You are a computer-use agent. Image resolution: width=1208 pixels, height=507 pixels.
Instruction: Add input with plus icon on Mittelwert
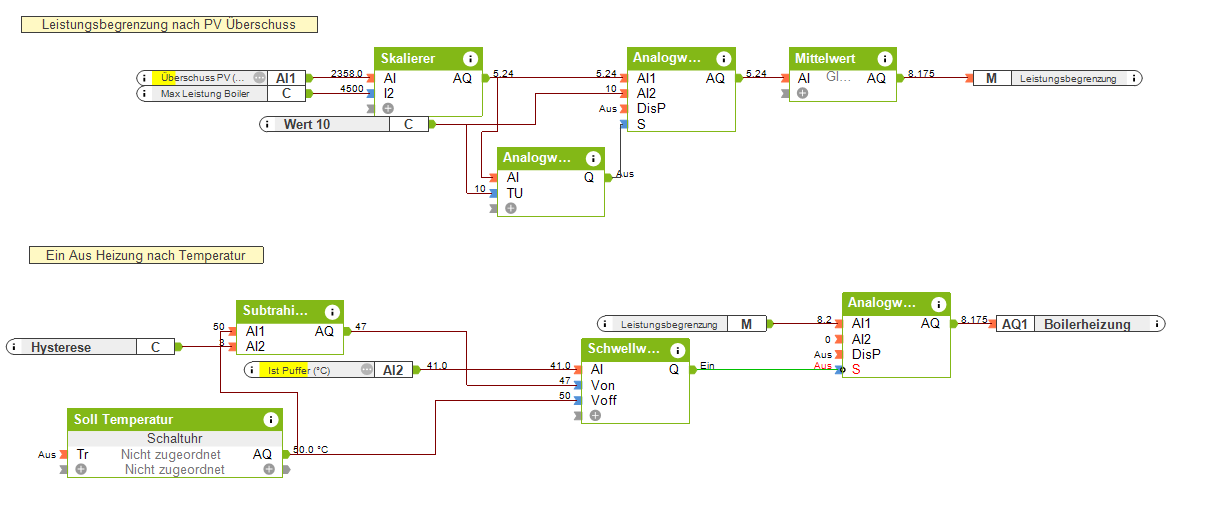801,93
